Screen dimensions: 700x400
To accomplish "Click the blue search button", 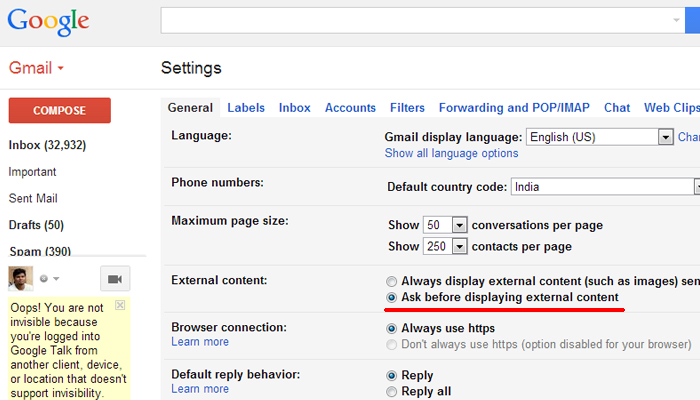I will point(692,20).
